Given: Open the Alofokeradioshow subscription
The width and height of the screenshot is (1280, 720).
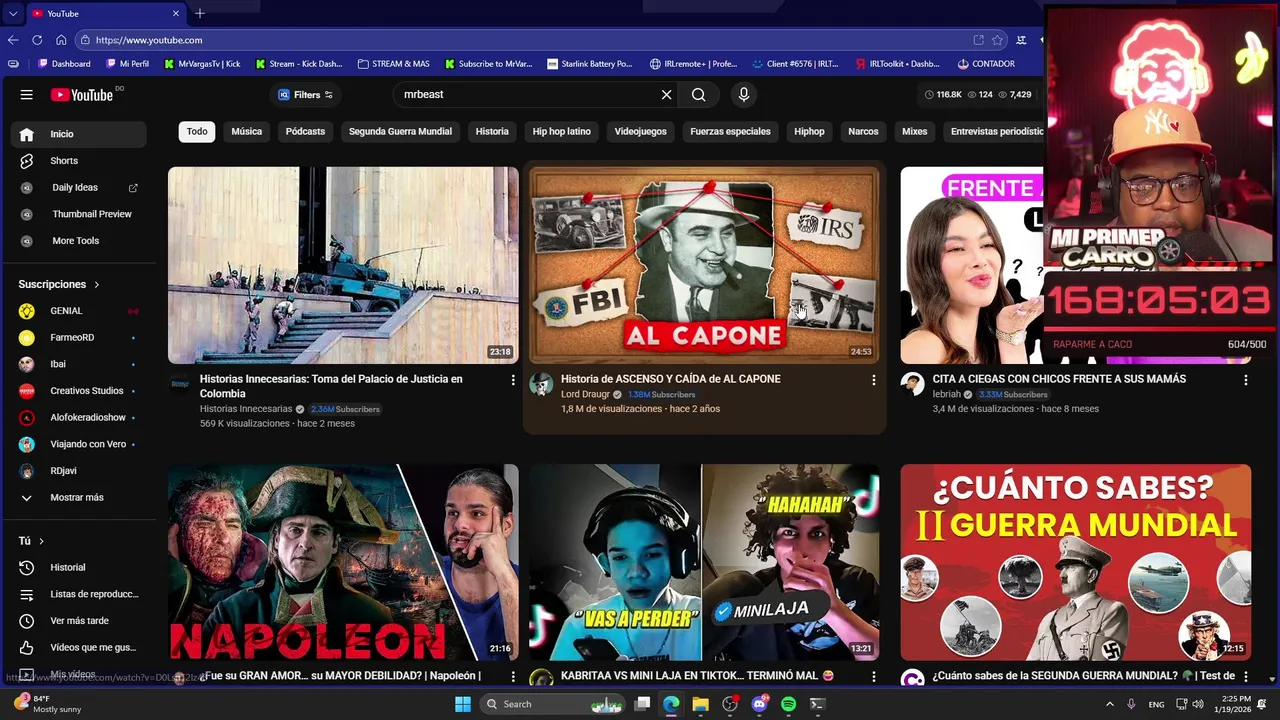Looking at the screenshot, I should click(x=78, y=417).
